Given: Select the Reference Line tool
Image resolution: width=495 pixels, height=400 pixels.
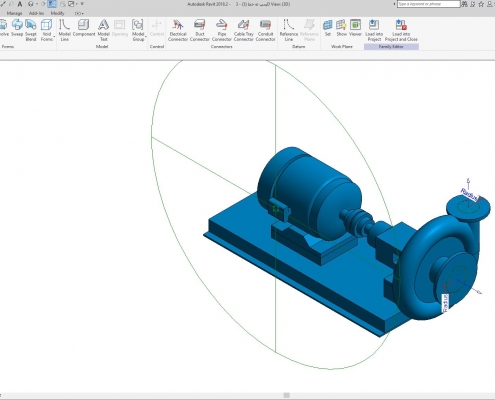Looking at the screenshot, I should [x=289, y=30].
